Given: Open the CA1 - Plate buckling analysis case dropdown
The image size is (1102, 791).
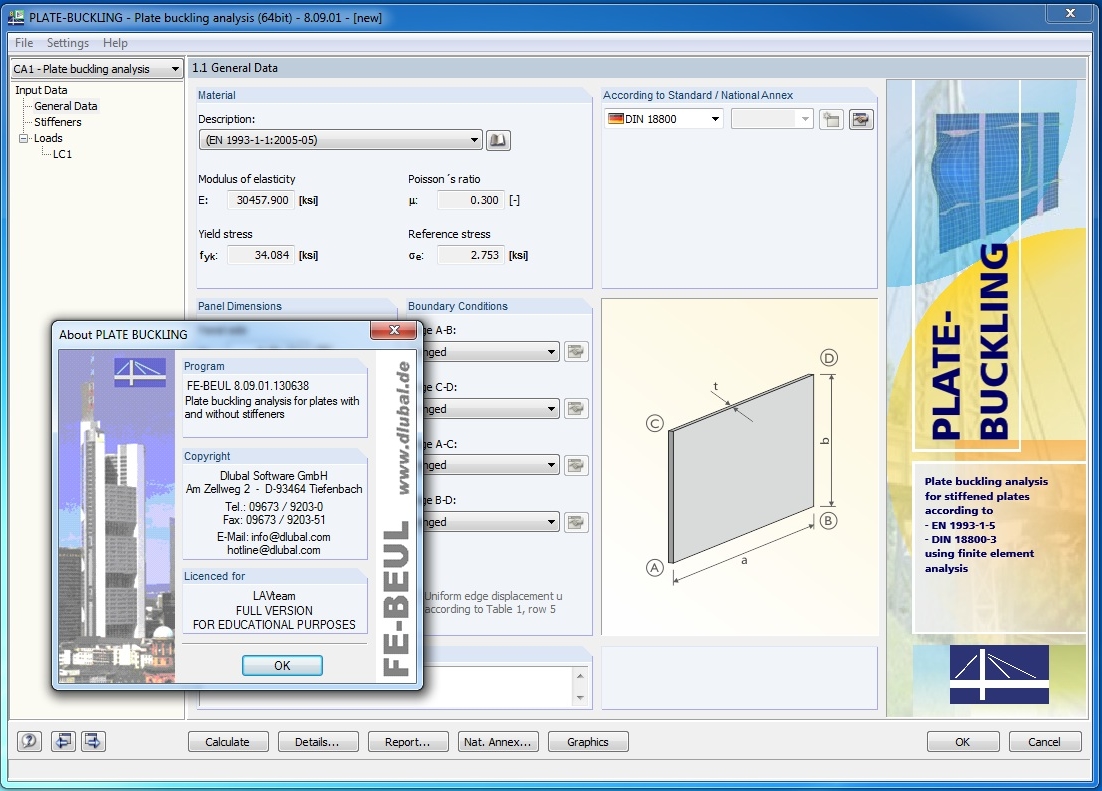Looking at the screenshot, I should (97, 69).
